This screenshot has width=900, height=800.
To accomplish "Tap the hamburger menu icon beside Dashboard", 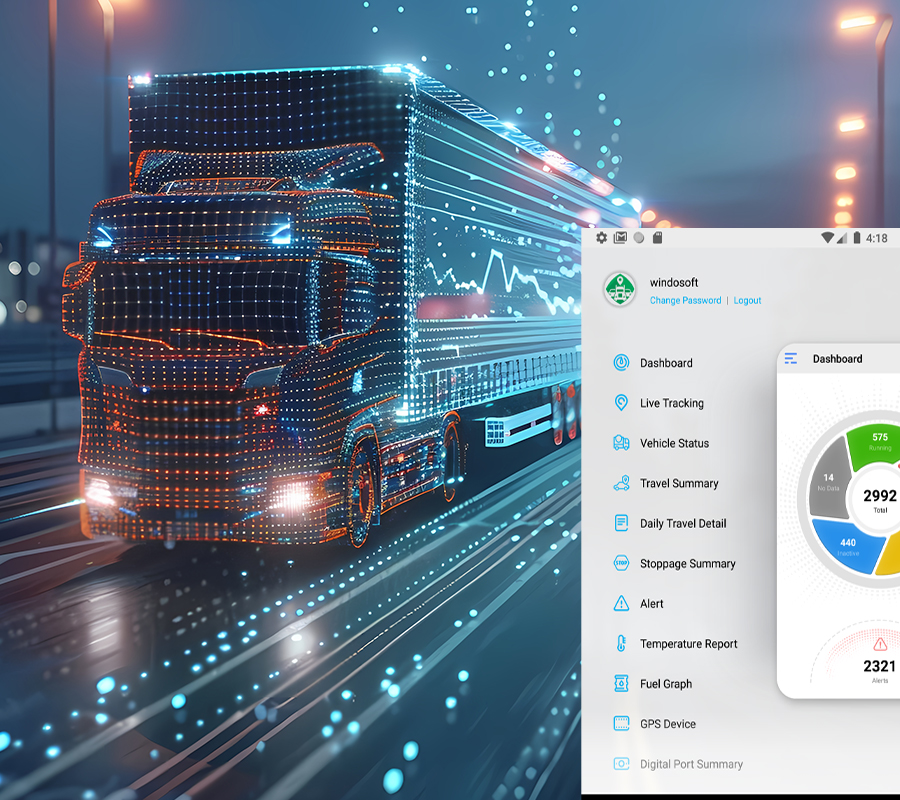I will (791, 359).
